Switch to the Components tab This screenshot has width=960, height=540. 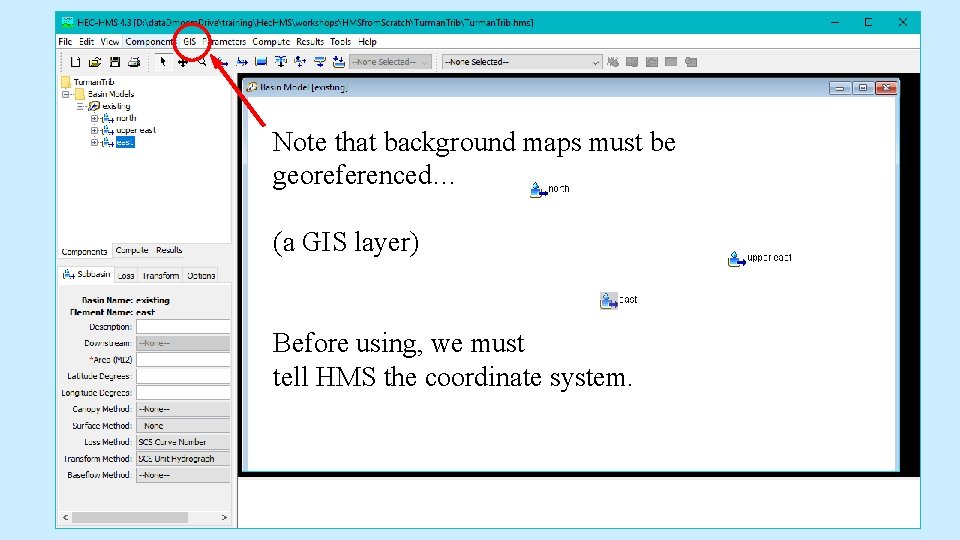[84, 252]
